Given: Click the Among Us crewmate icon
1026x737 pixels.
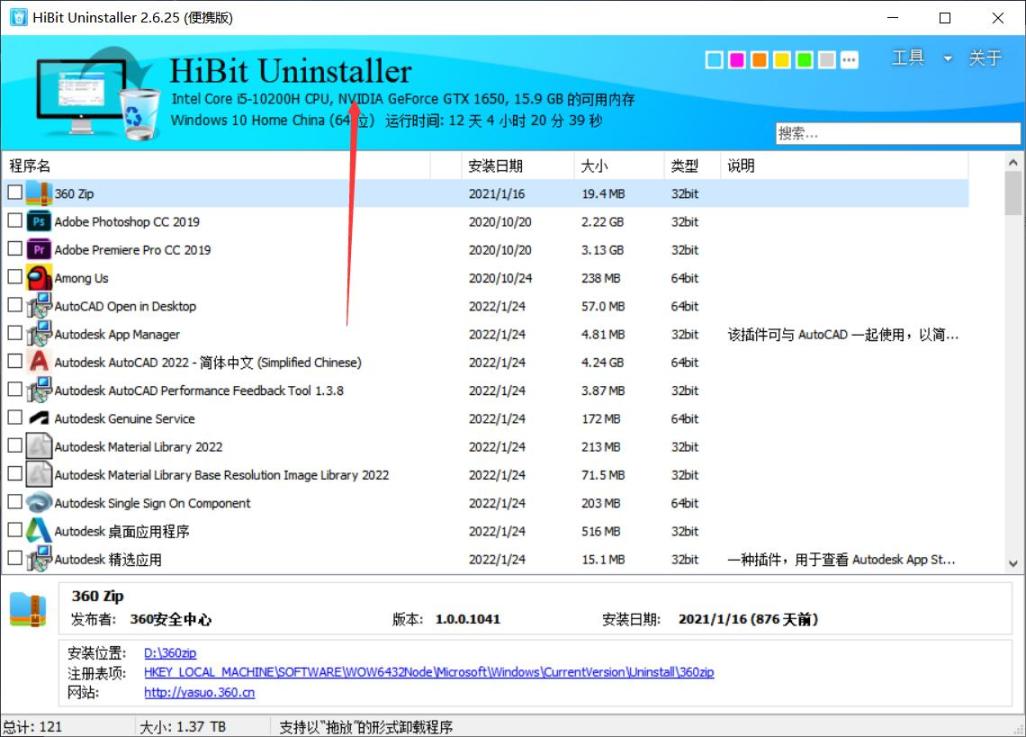Looking at the screenshot, I should click(39, 278).
